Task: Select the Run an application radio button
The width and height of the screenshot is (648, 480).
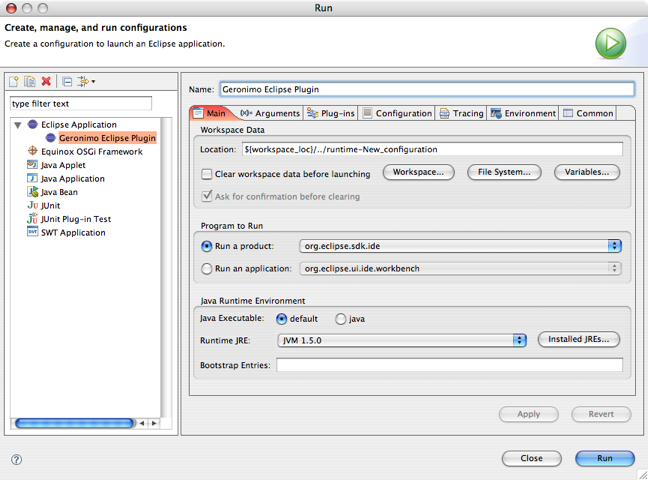Action: click(207, 269)
